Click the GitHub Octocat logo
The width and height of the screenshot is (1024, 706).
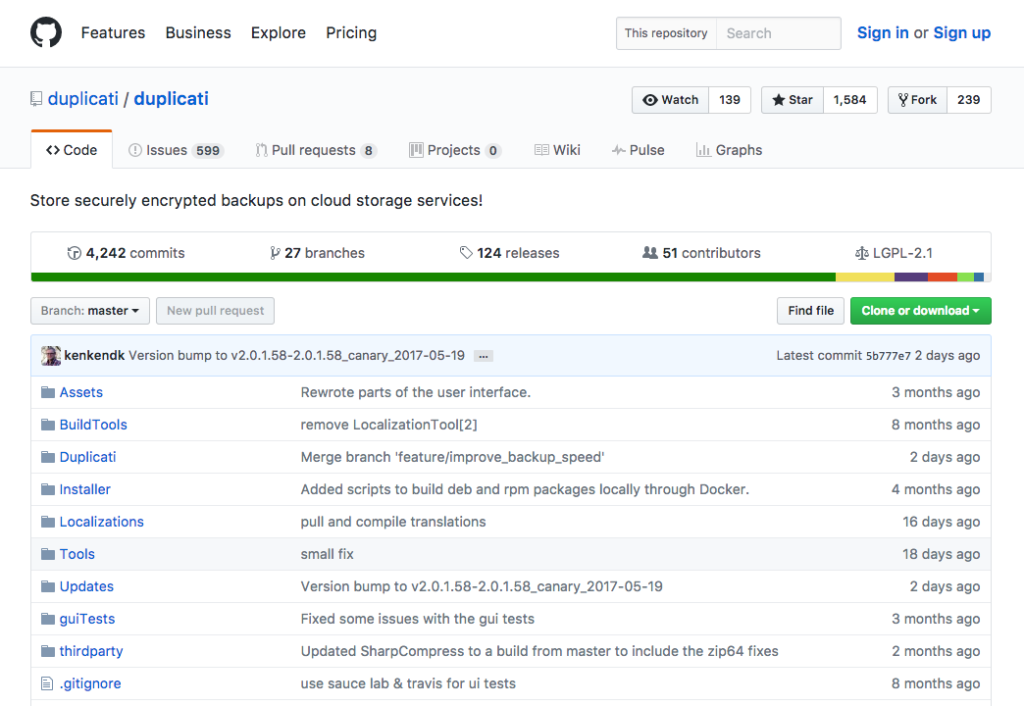[x=46, y=32]
